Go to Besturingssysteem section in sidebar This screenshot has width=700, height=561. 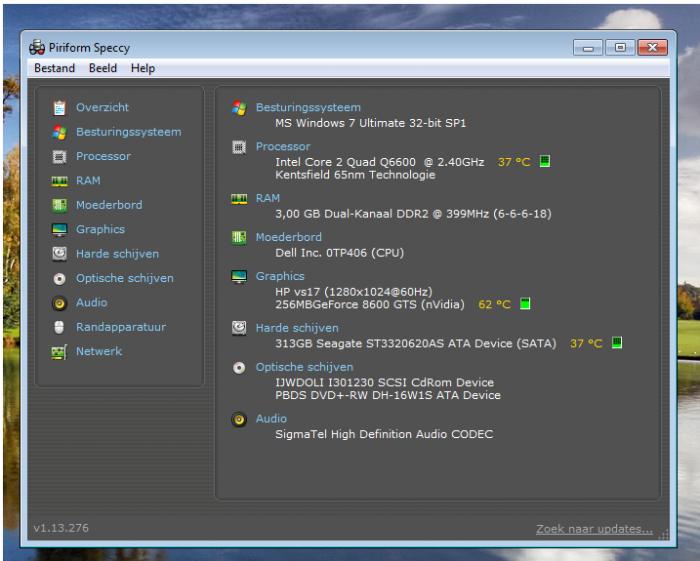click(129, 132)
